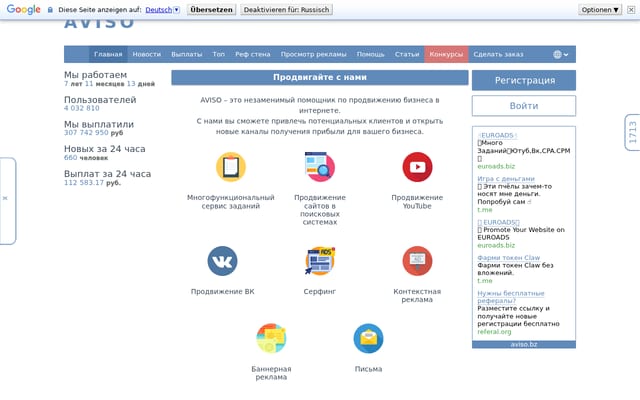Click the 24-hour payouts value 112 583.17 руб.

click(x=92, y=182)
